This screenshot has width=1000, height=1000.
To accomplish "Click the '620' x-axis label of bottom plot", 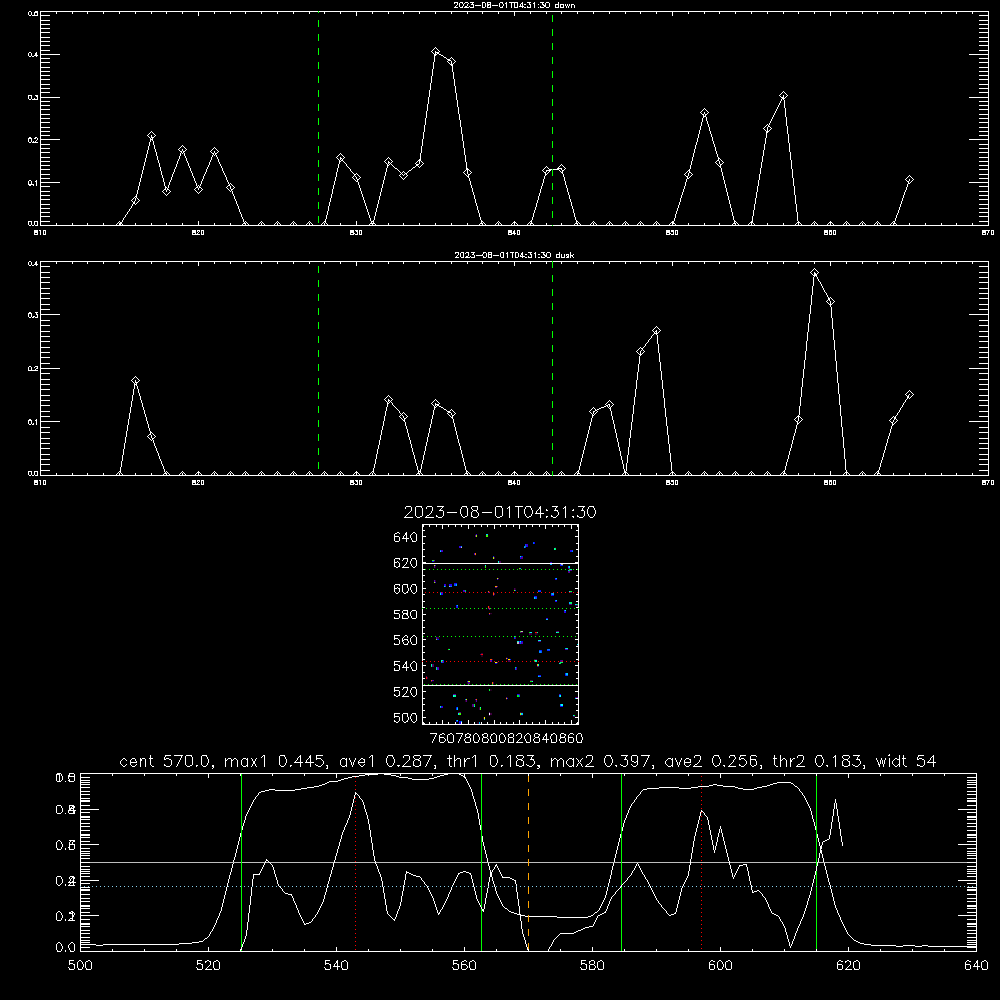I will click(848, 966).
